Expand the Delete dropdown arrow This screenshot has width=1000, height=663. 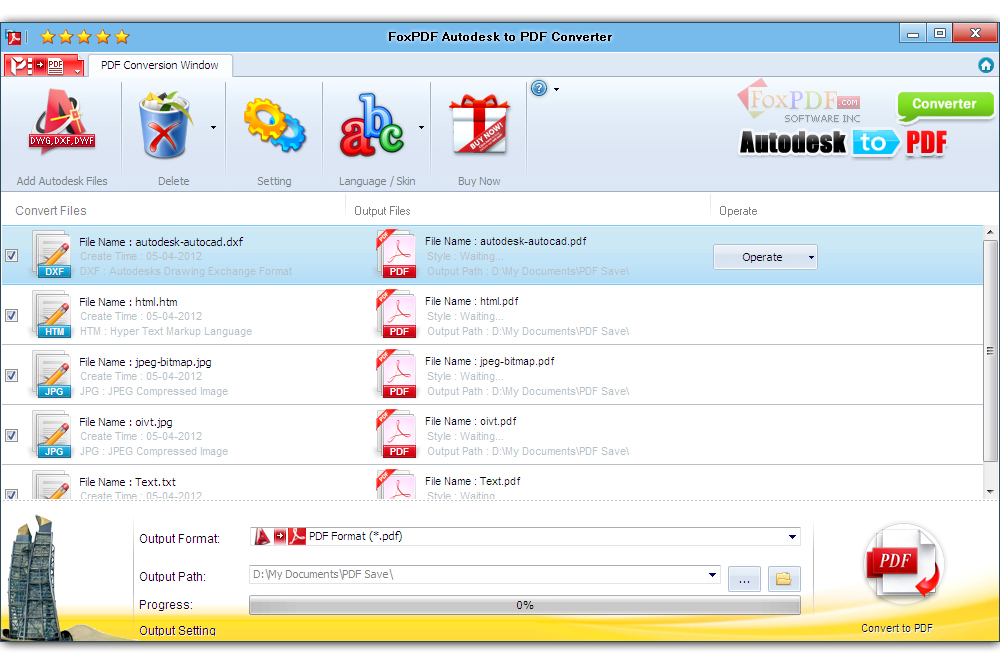click(x=213, y=128)
